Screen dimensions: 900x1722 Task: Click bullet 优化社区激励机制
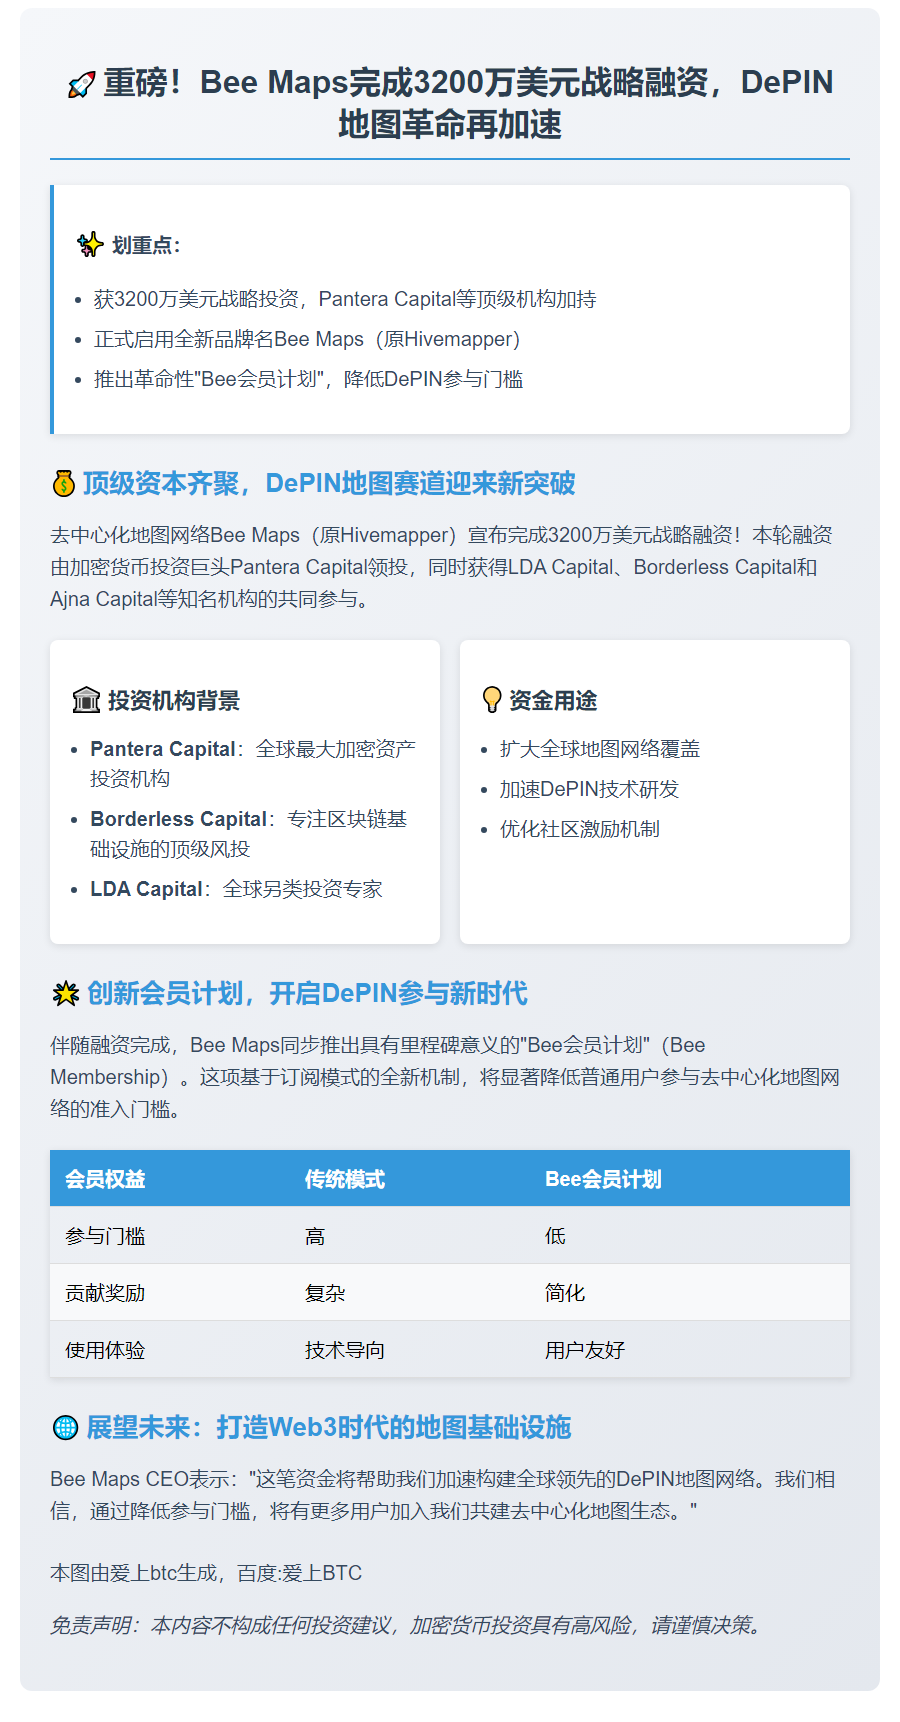pyautogui.click(x=580, y=829)
